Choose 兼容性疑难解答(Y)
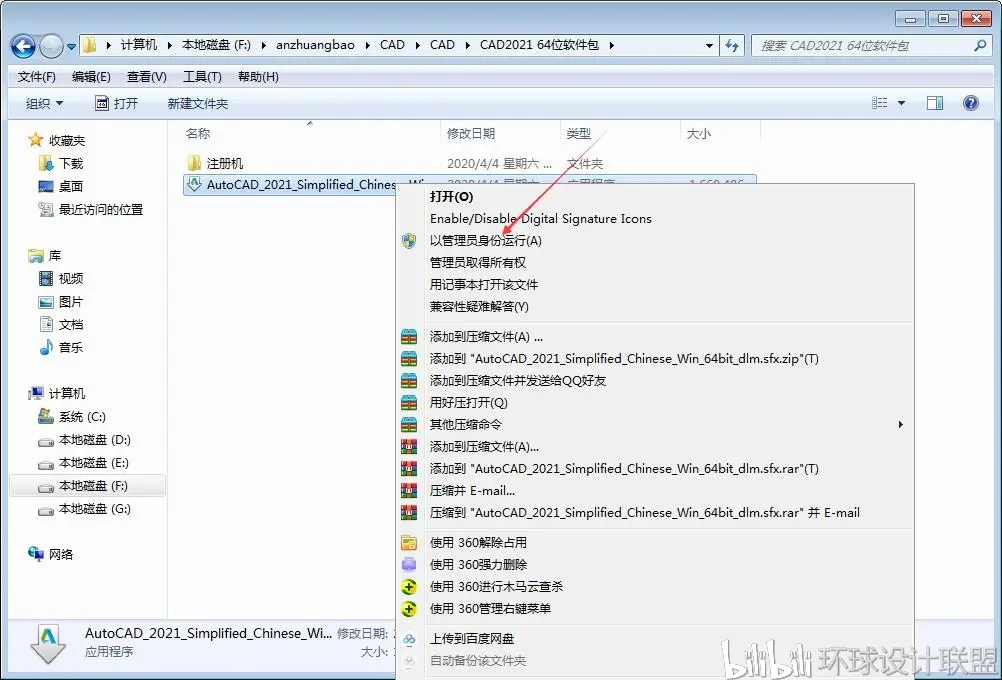Screen dimensions: 1002x680 (479, 307)
